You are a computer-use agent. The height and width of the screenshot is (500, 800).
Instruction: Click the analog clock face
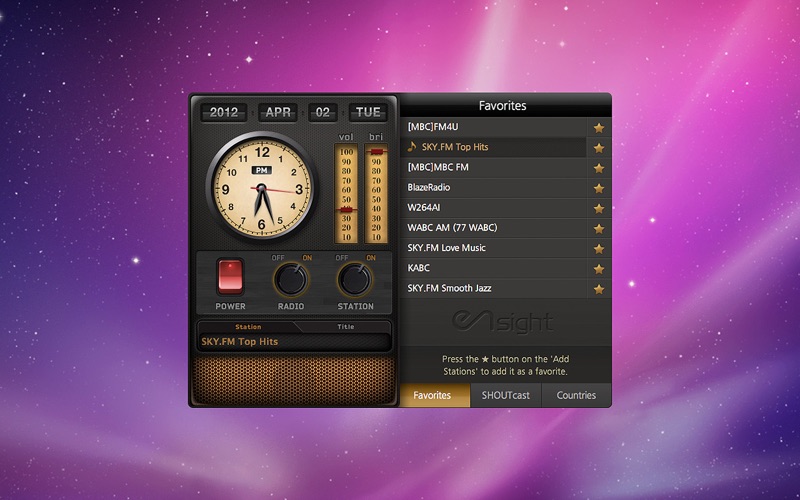click(x=261, y=188)
